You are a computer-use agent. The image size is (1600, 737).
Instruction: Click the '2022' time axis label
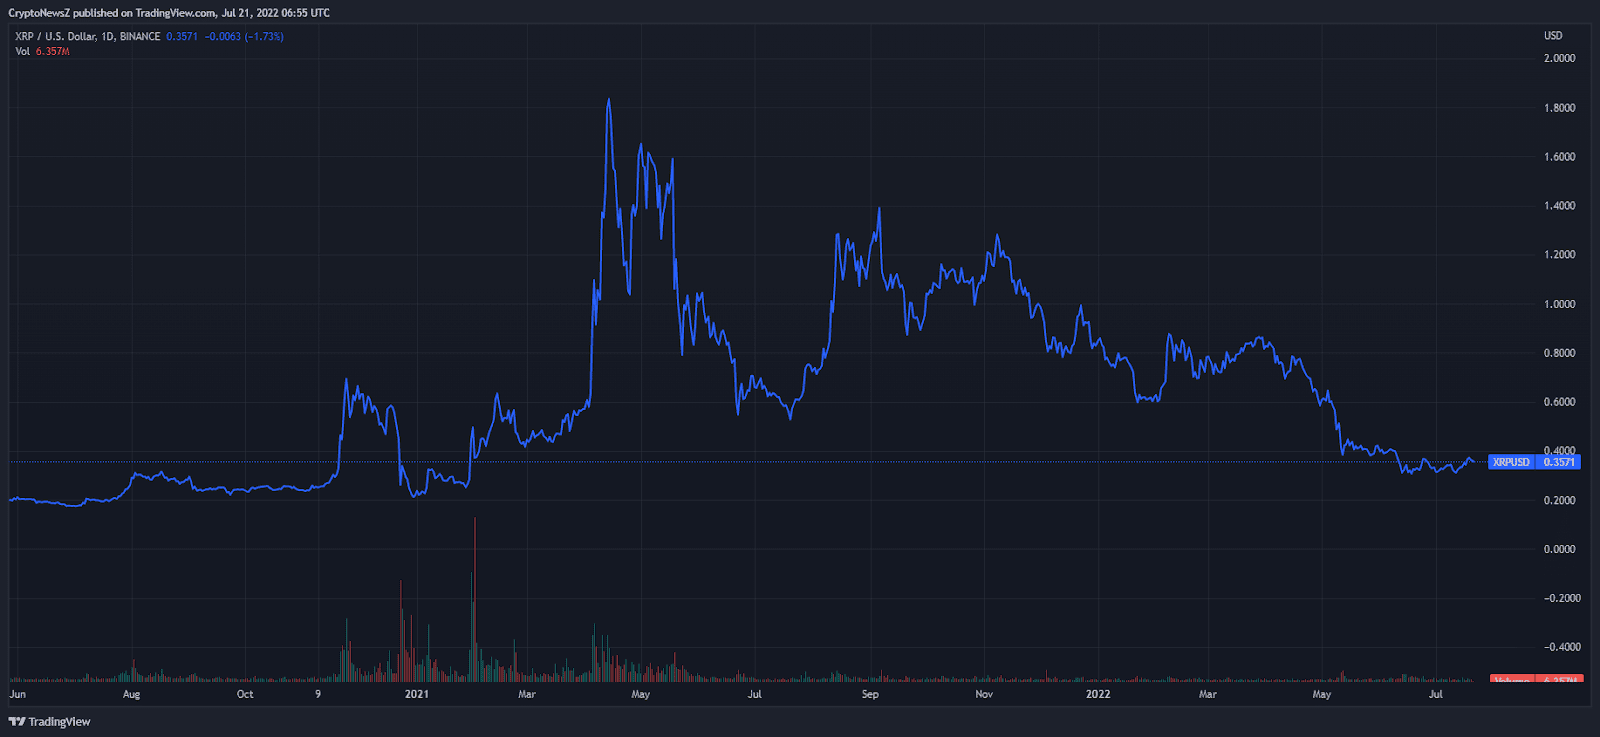1098,694
